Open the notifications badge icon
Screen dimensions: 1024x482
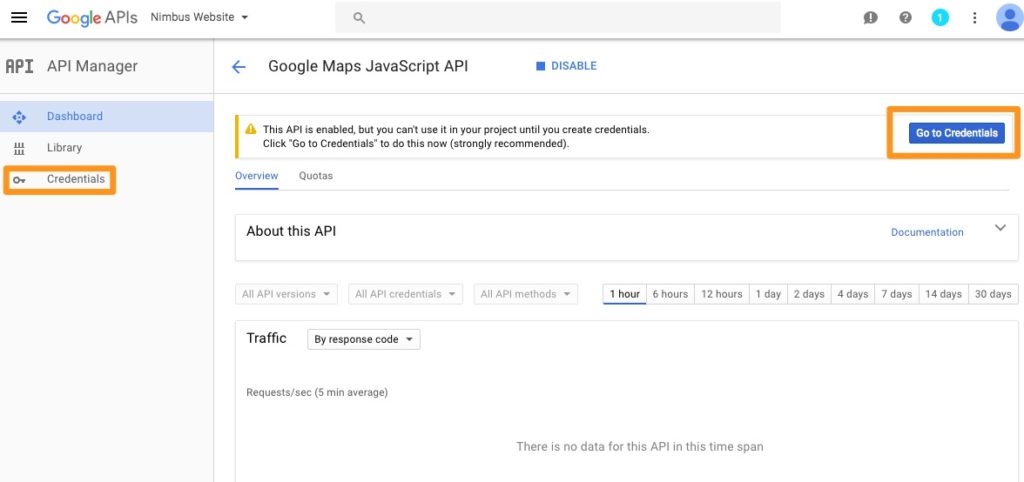coord(940,18)
